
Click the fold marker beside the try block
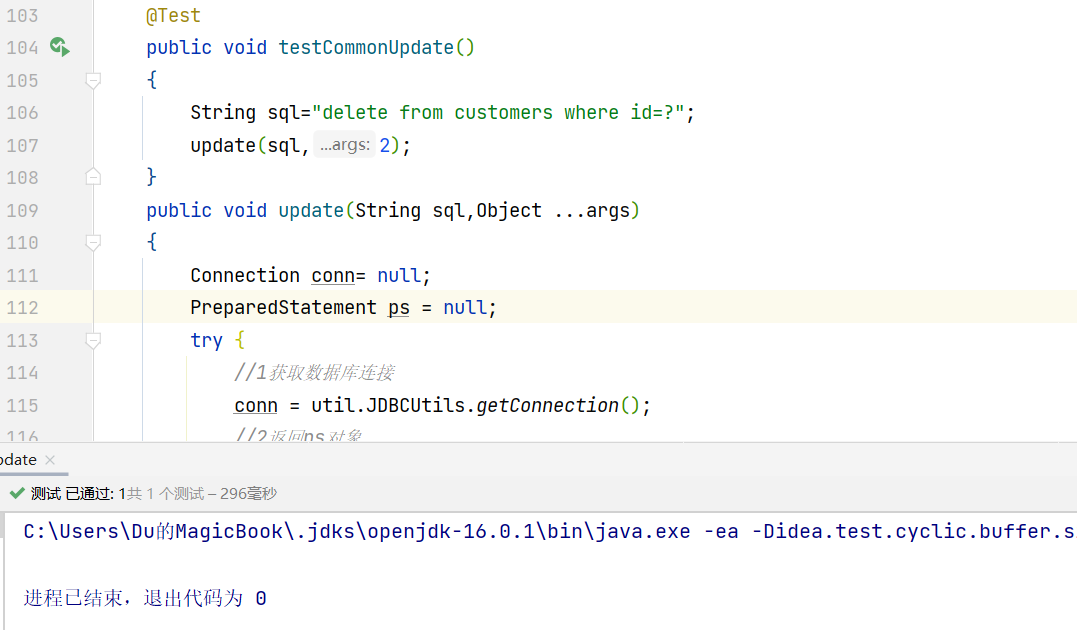(x=93, y=340)
